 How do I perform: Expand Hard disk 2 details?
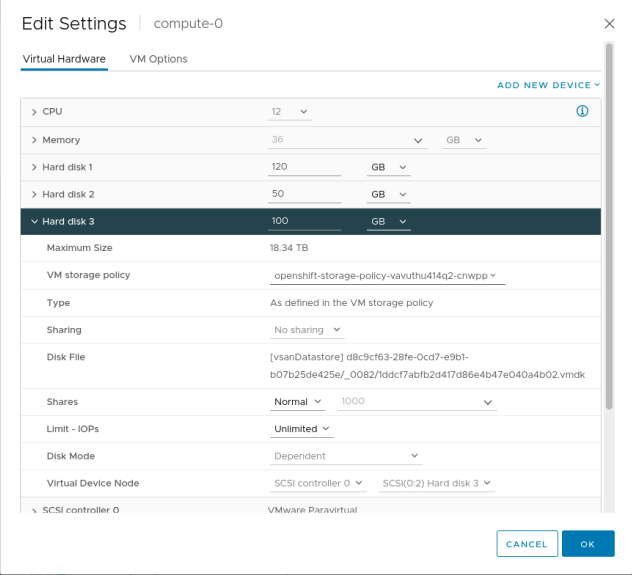pos(34,194)
